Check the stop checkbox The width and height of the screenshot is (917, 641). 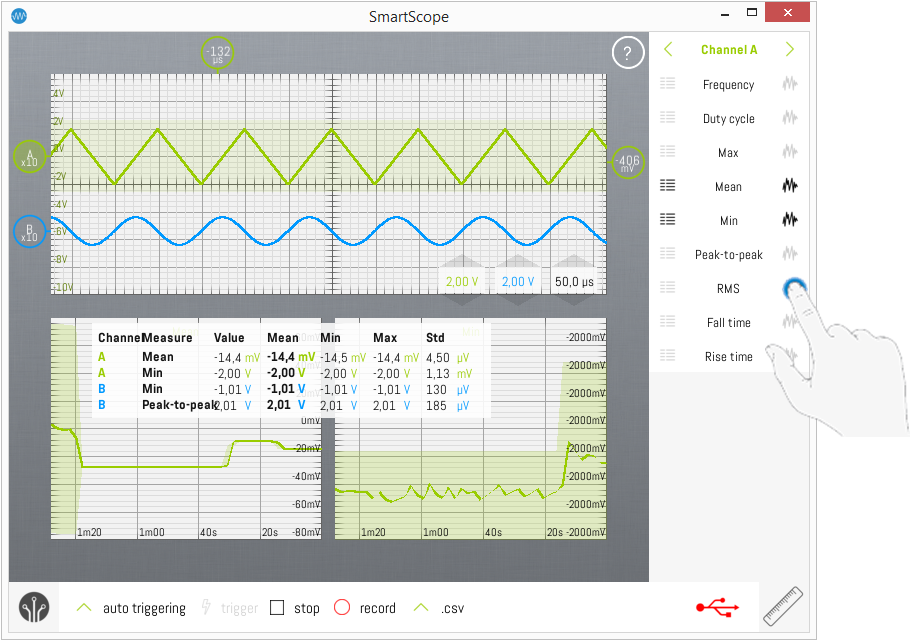[x=278, y=608]
